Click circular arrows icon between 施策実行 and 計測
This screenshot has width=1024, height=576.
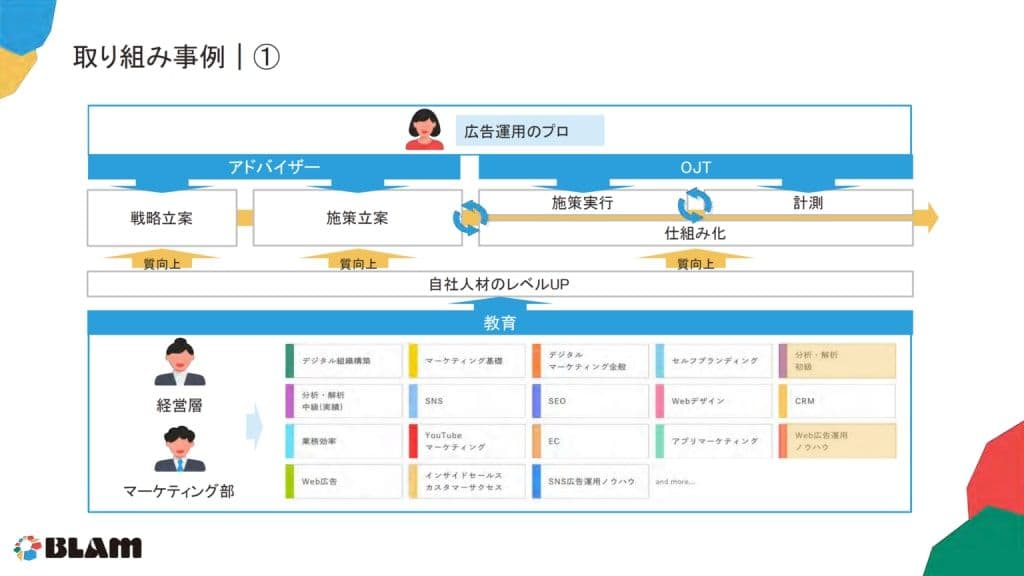click(x=695, y=204)
